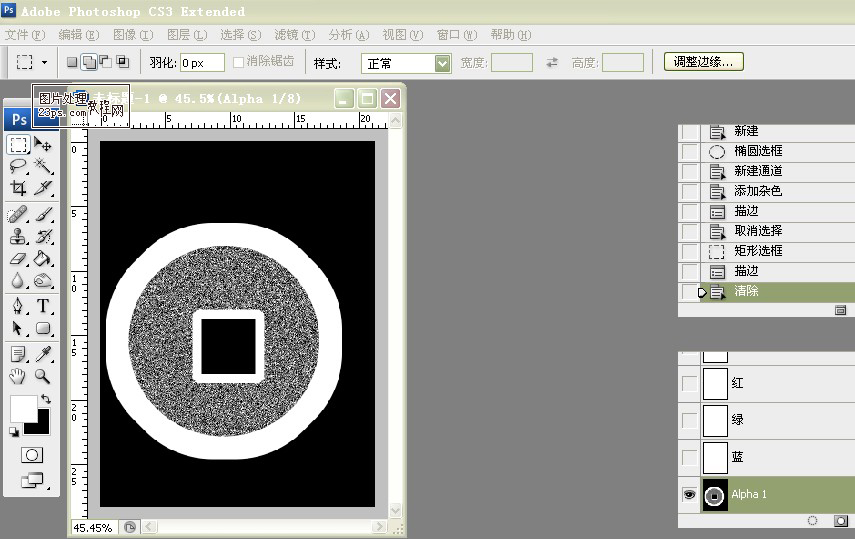
Task: Select the Zoom tool
Action: click(x=43, y=376)
